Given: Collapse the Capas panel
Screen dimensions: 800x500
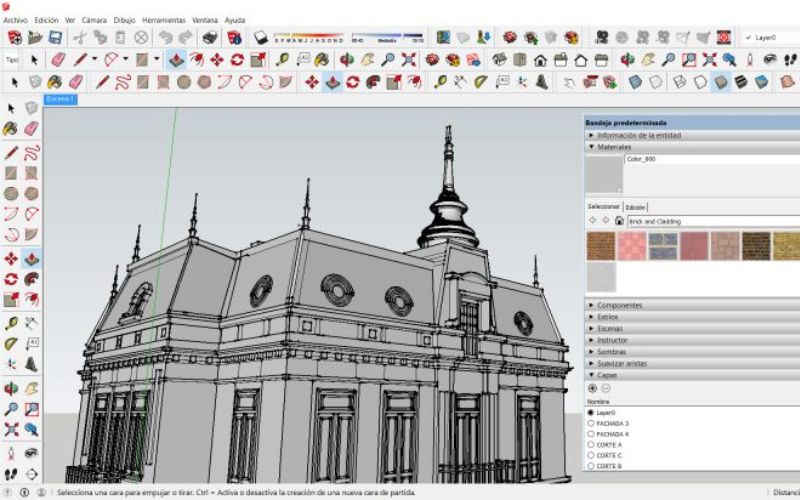Looking at the screenshot, I should [x=692, y=375].
